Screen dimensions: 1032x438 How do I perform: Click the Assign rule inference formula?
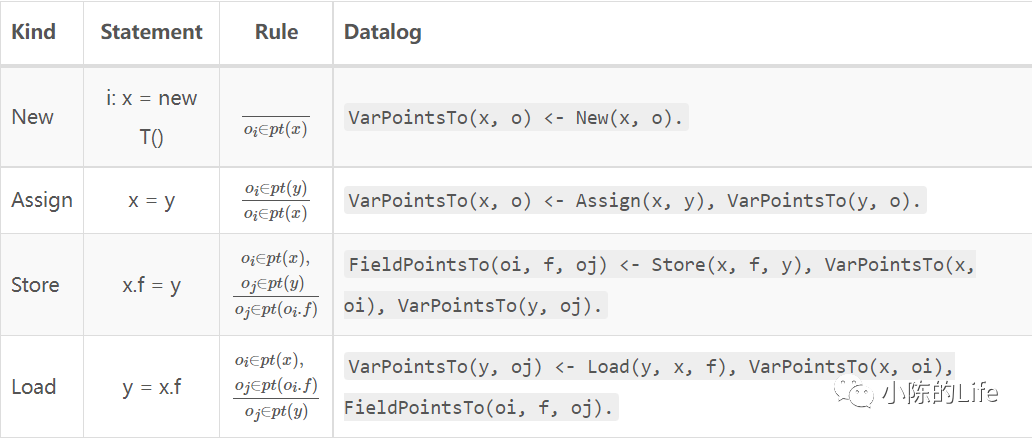(276, 200)
